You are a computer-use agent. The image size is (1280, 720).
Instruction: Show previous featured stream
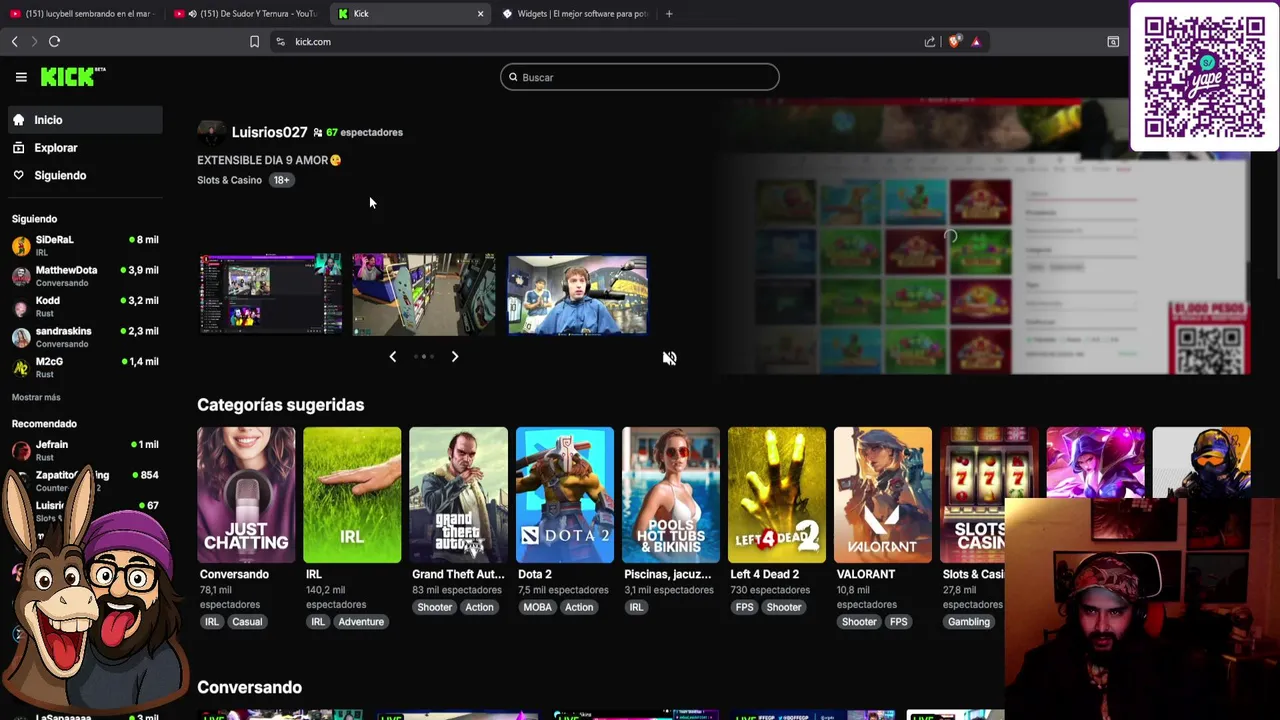point(392,356)
